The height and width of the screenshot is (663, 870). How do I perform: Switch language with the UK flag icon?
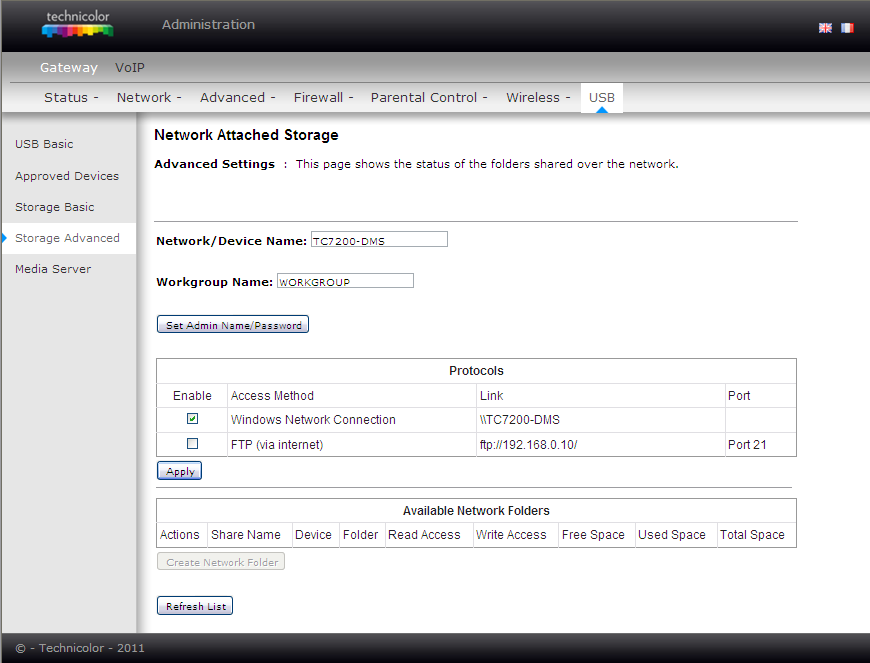[825, 28]
